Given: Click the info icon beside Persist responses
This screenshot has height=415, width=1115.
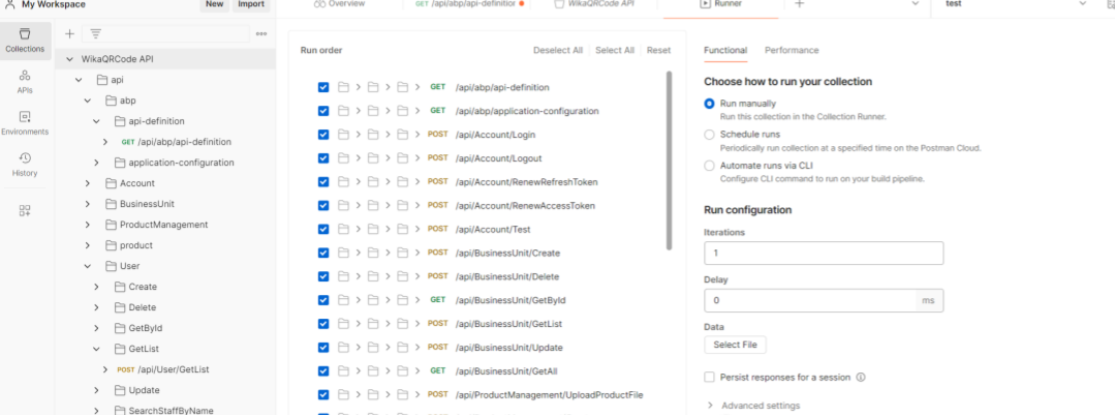Looking at the screenshot, I should (861, 377).
